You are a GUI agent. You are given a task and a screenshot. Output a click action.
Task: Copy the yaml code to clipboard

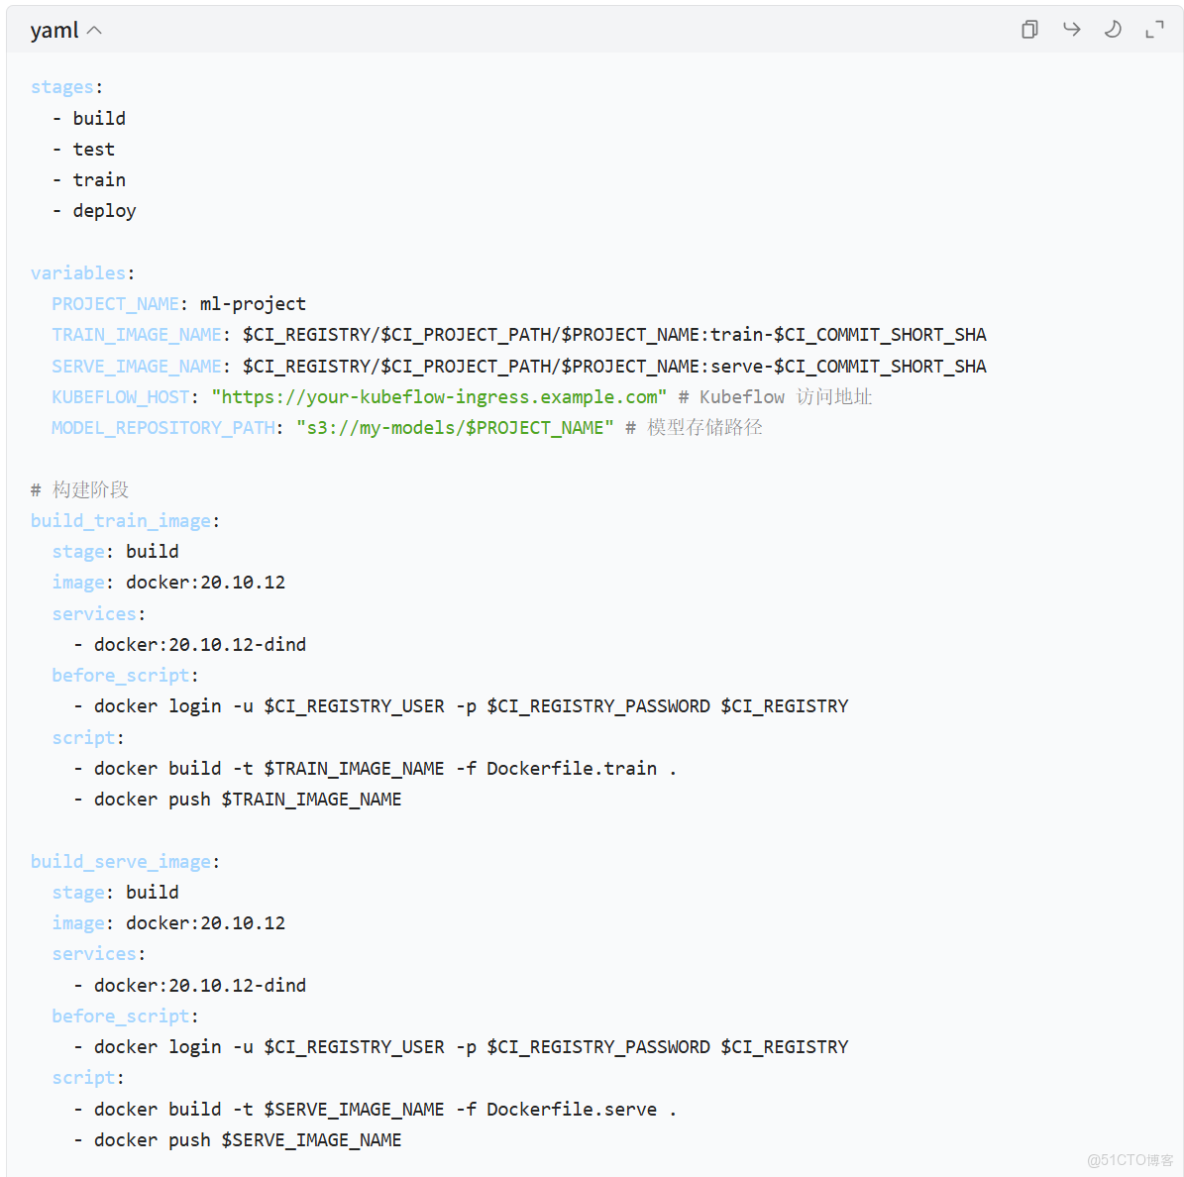(1029, 30)
